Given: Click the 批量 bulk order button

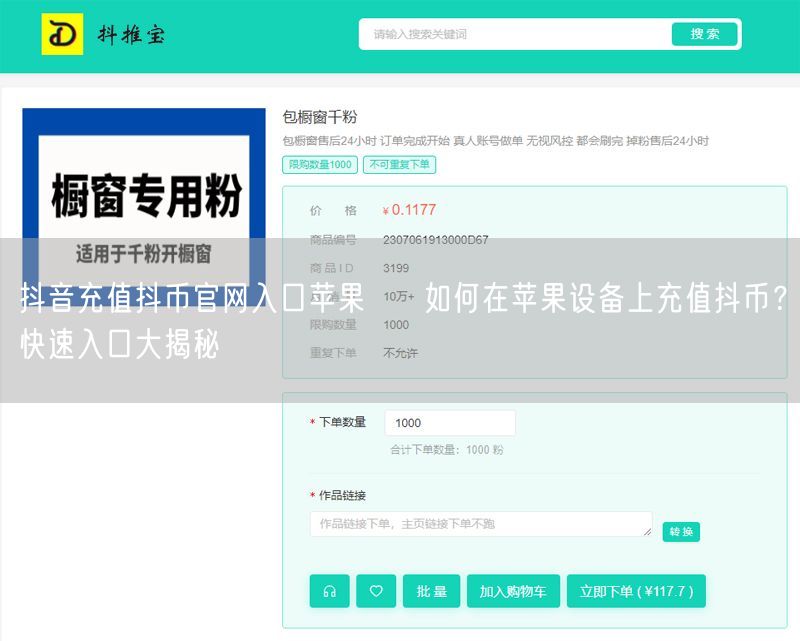Looking at the screenshot, I should click(432, 591).
